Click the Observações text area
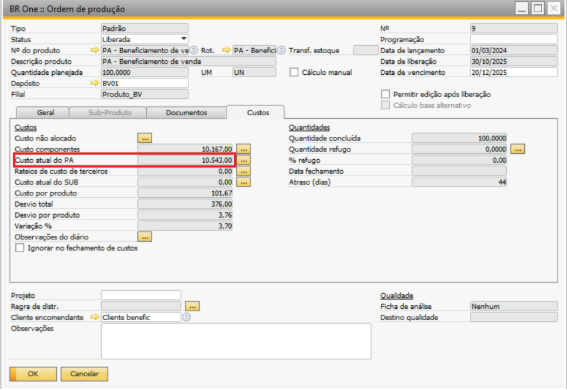Image resolution: width=567 pixels, height=390 pixels. click(x=236, y=341)
